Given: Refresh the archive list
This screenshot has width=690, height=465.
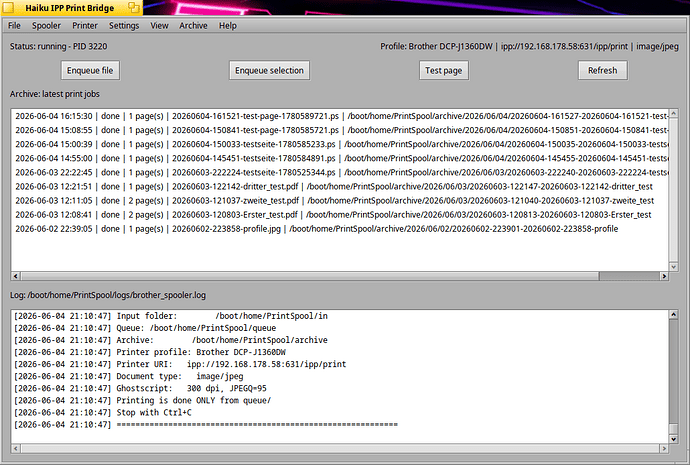Looking at the screenshot, I should tap(603, 70).
